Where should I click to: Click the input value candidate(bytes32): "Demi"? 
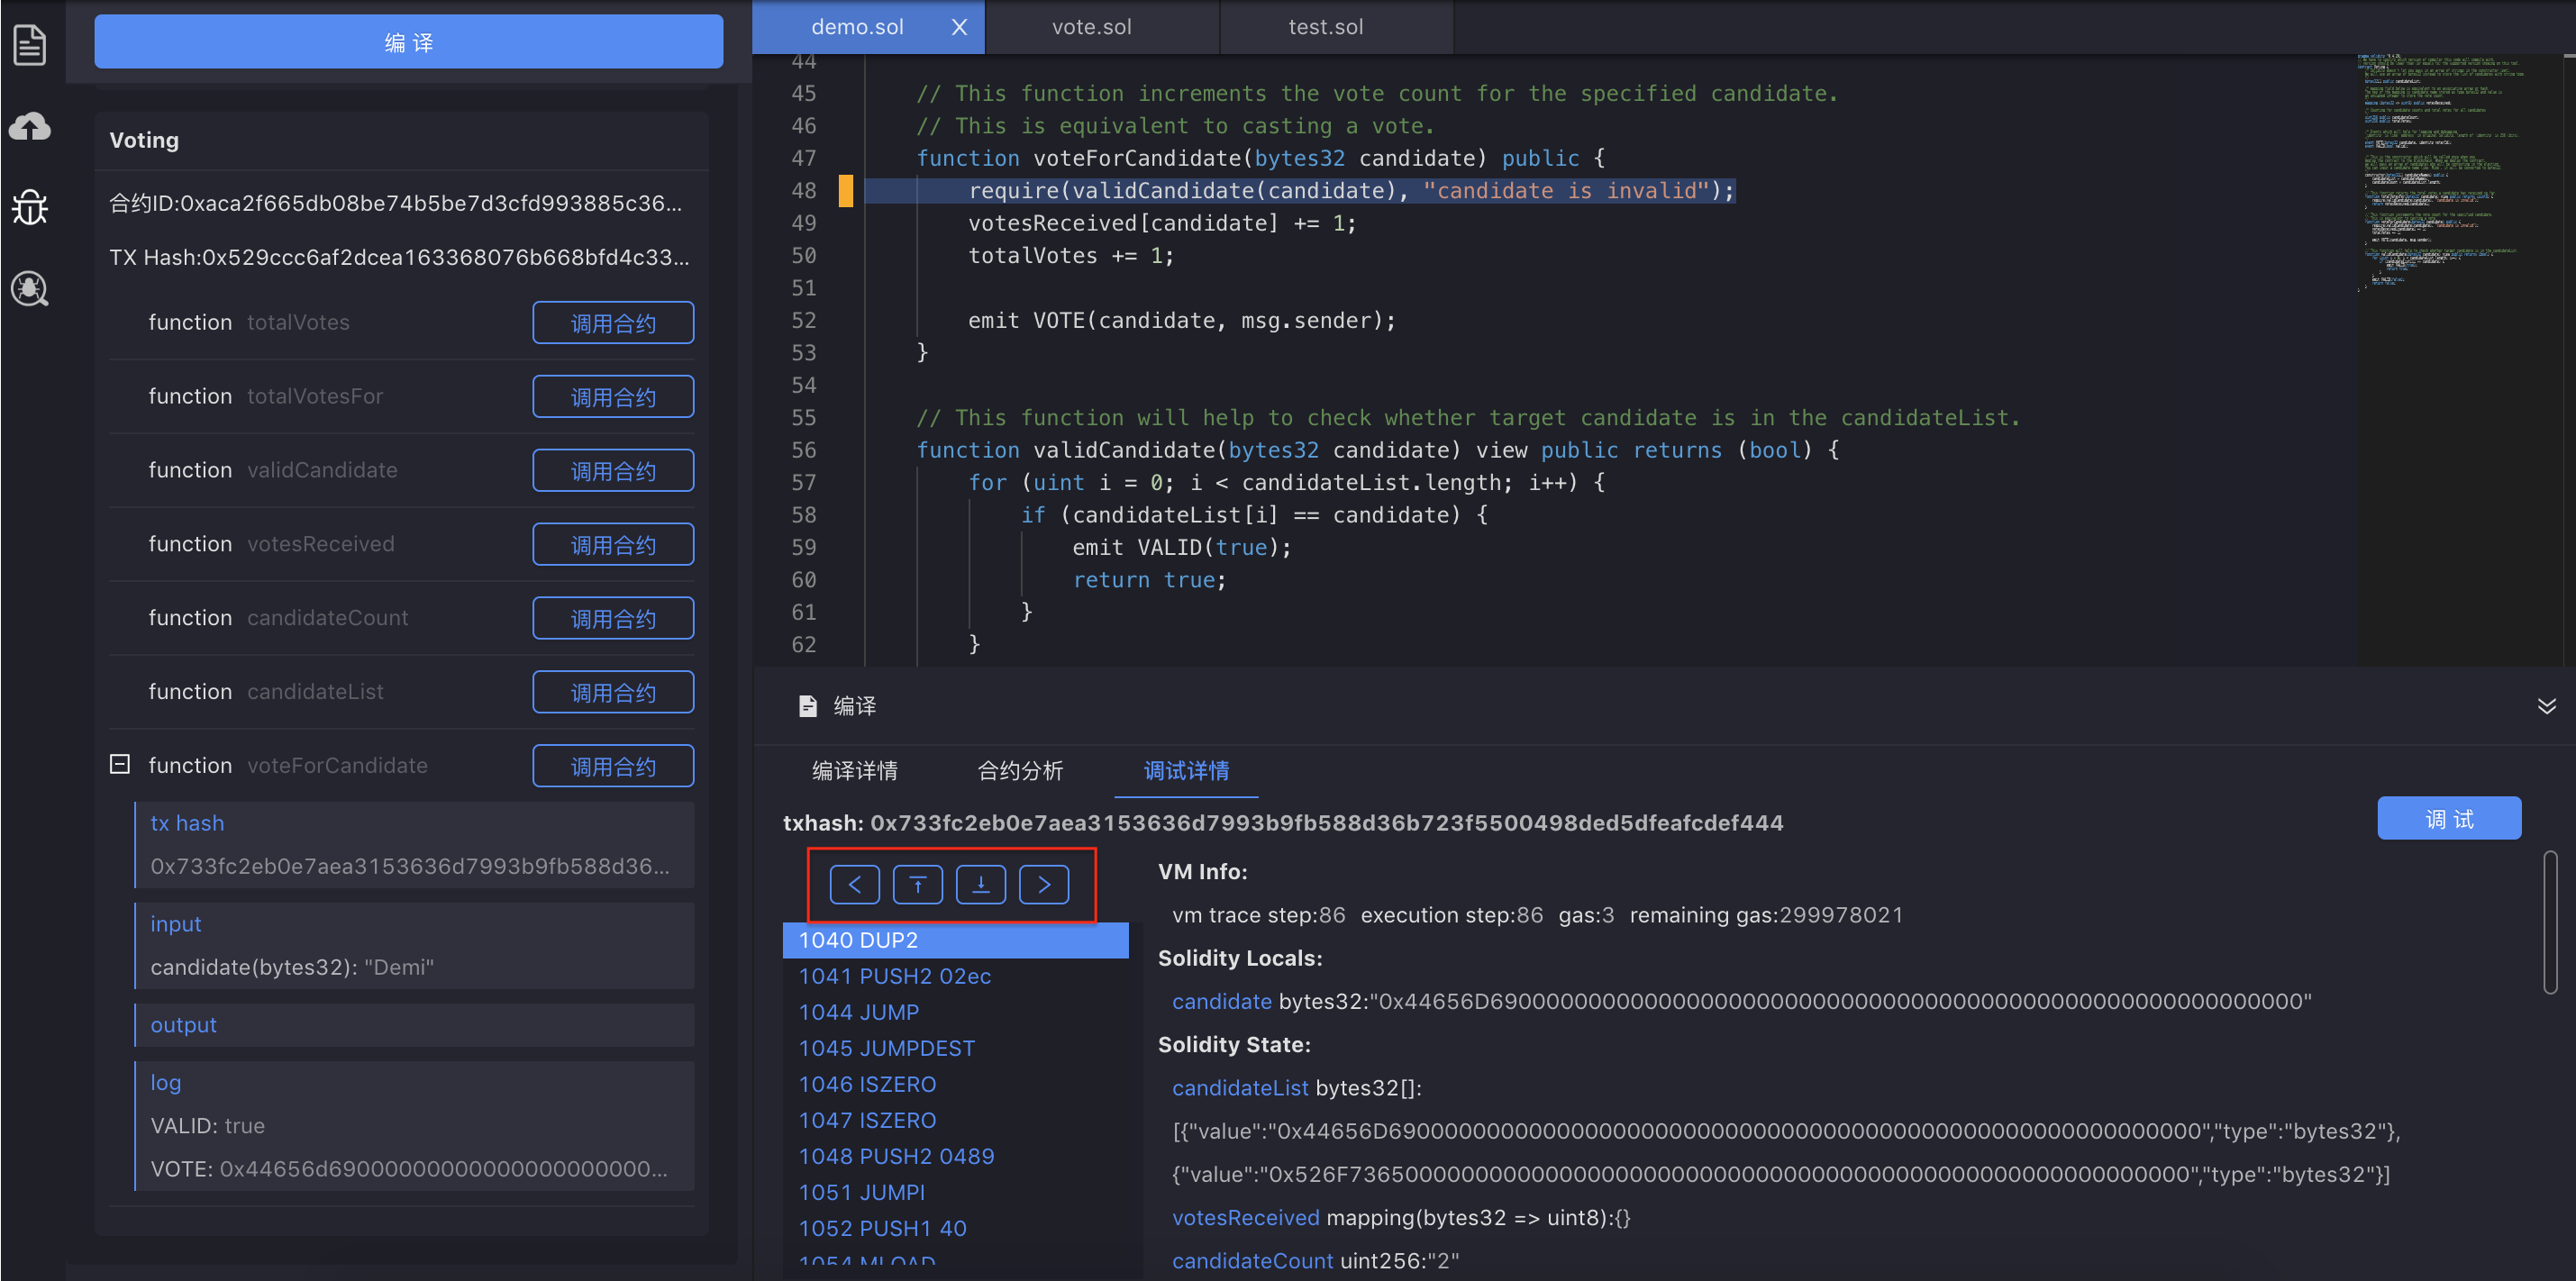(x=292, y=967)
